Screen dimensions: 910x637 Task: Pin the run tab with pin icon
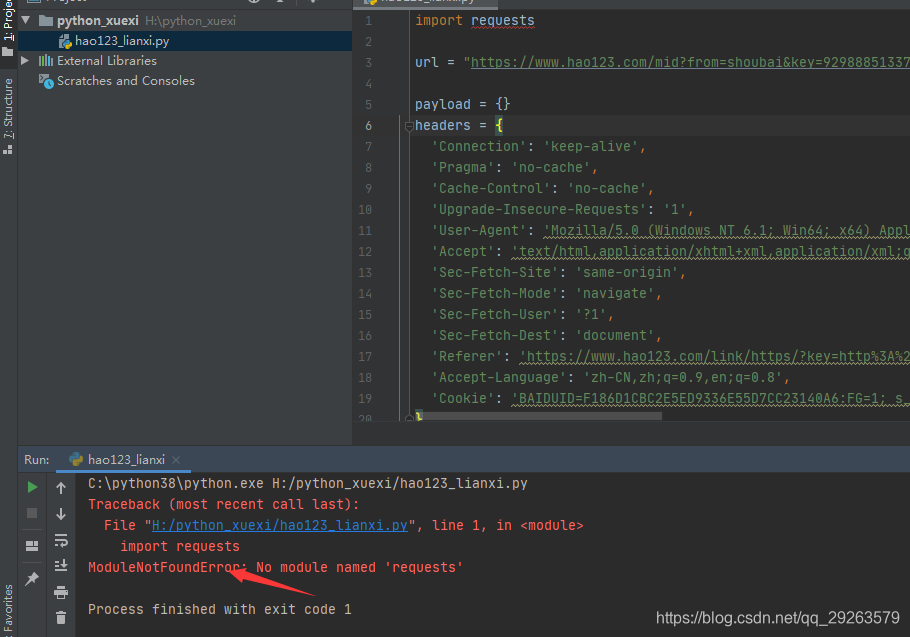(x=32, y=578)
